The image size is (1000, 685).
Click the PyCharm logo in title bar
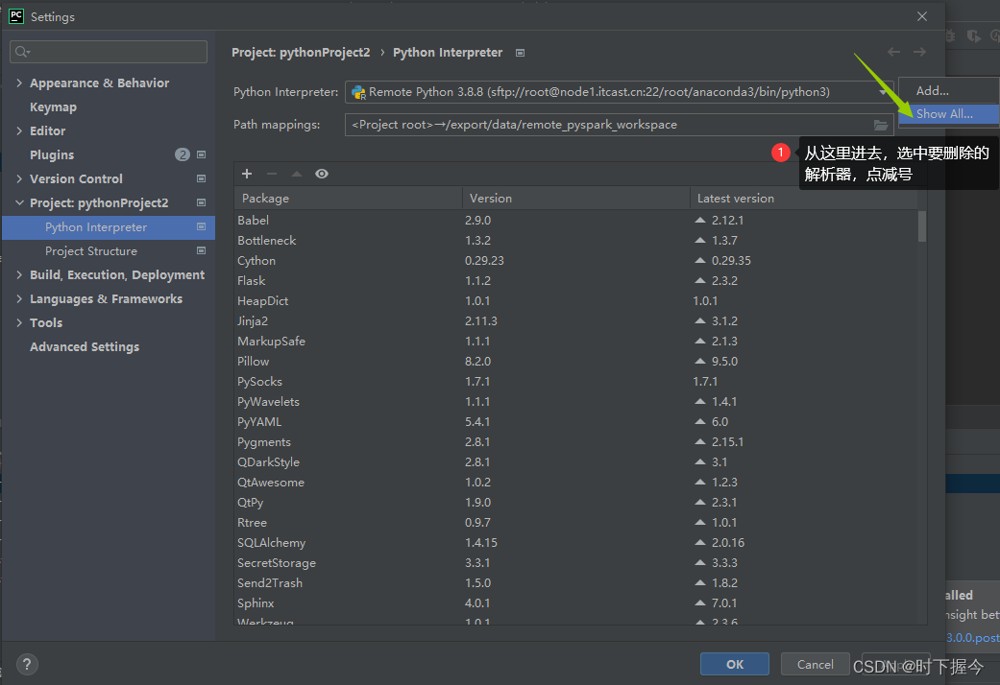[16, 16]
